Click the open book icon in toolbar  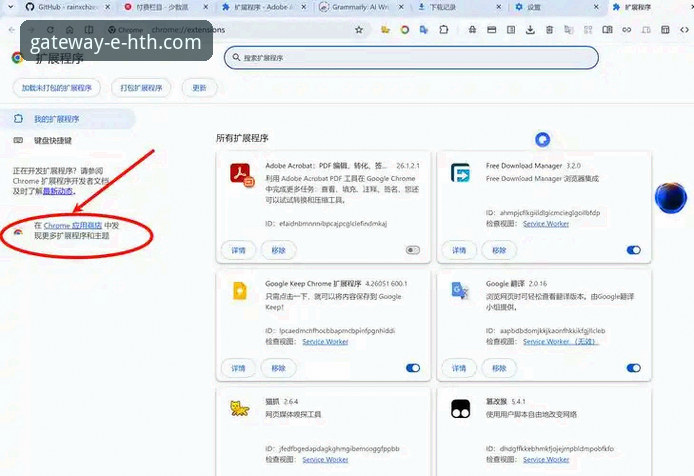(x=607, y=30)
